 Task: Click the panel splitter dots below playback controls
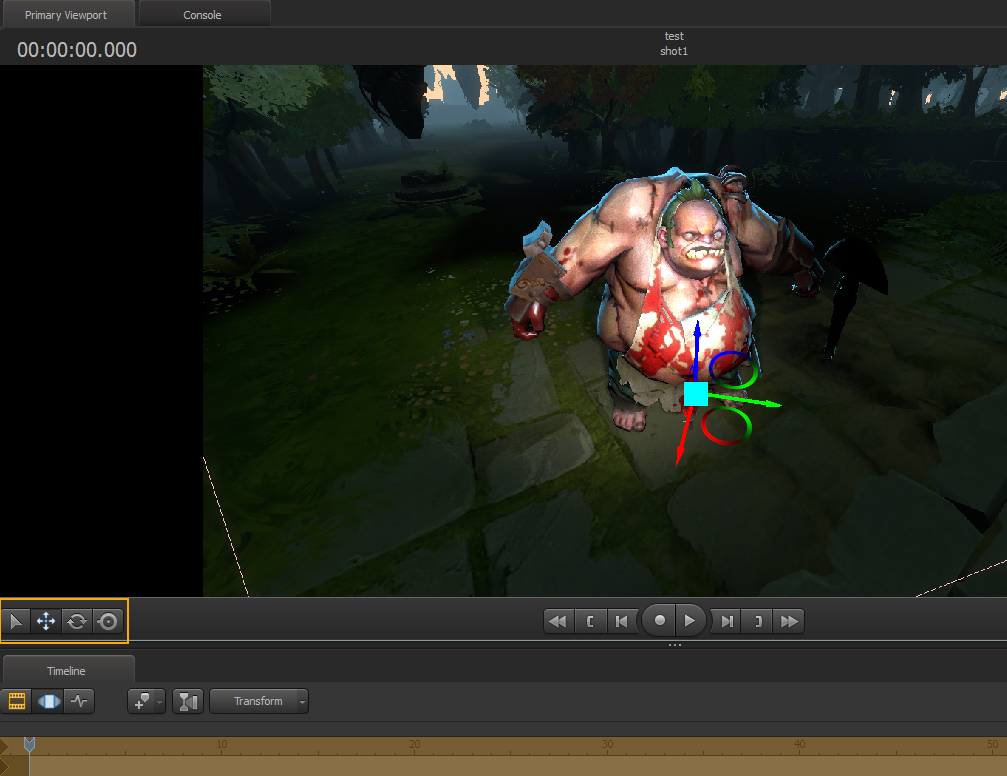point(674,644)
